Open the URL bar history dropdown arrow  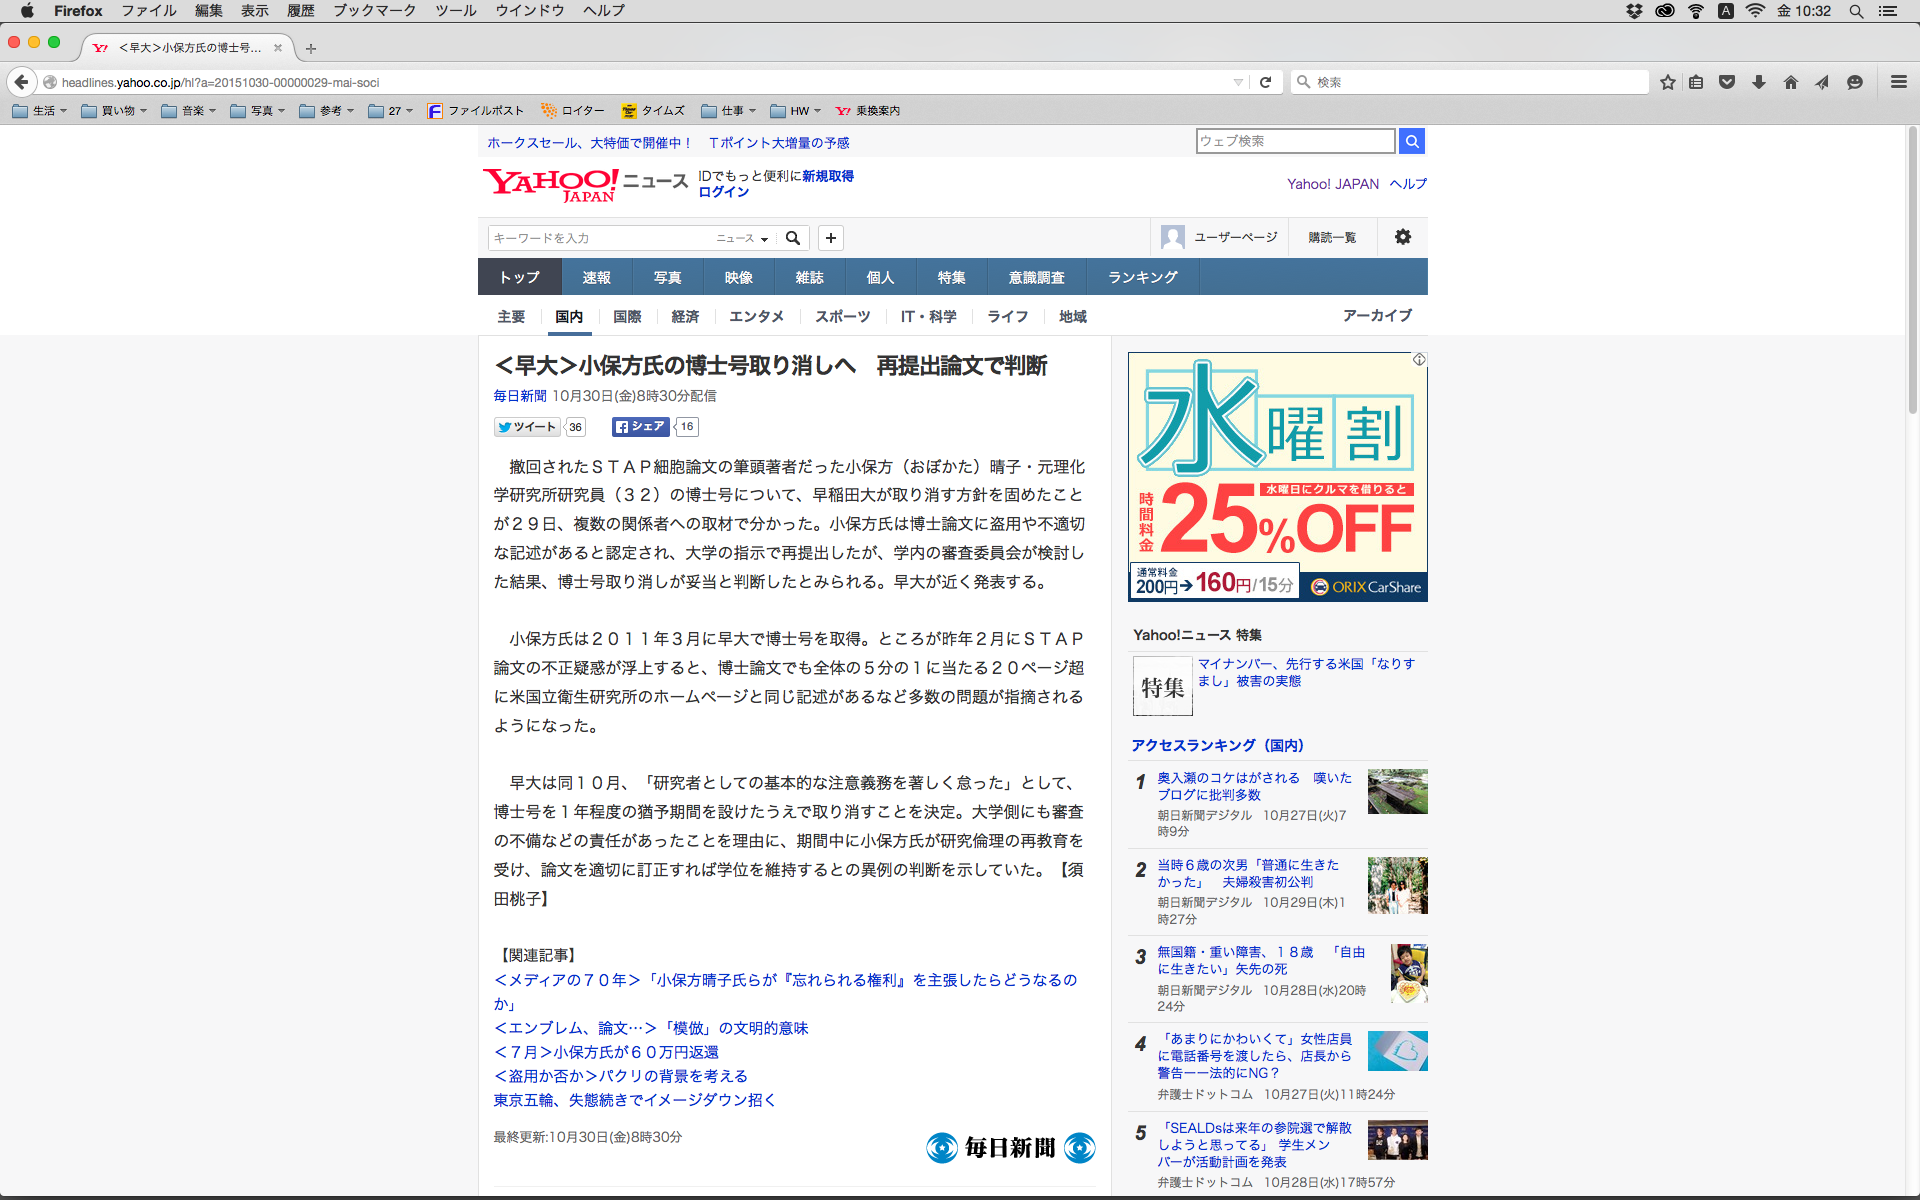click(1238, 82)
